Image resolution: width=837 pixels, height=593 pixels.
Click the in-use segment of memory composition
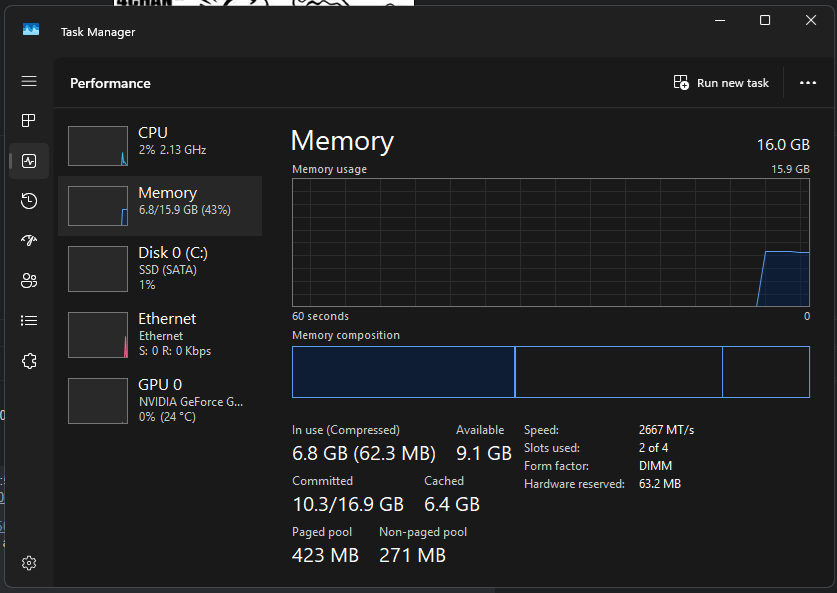point(403,372)
